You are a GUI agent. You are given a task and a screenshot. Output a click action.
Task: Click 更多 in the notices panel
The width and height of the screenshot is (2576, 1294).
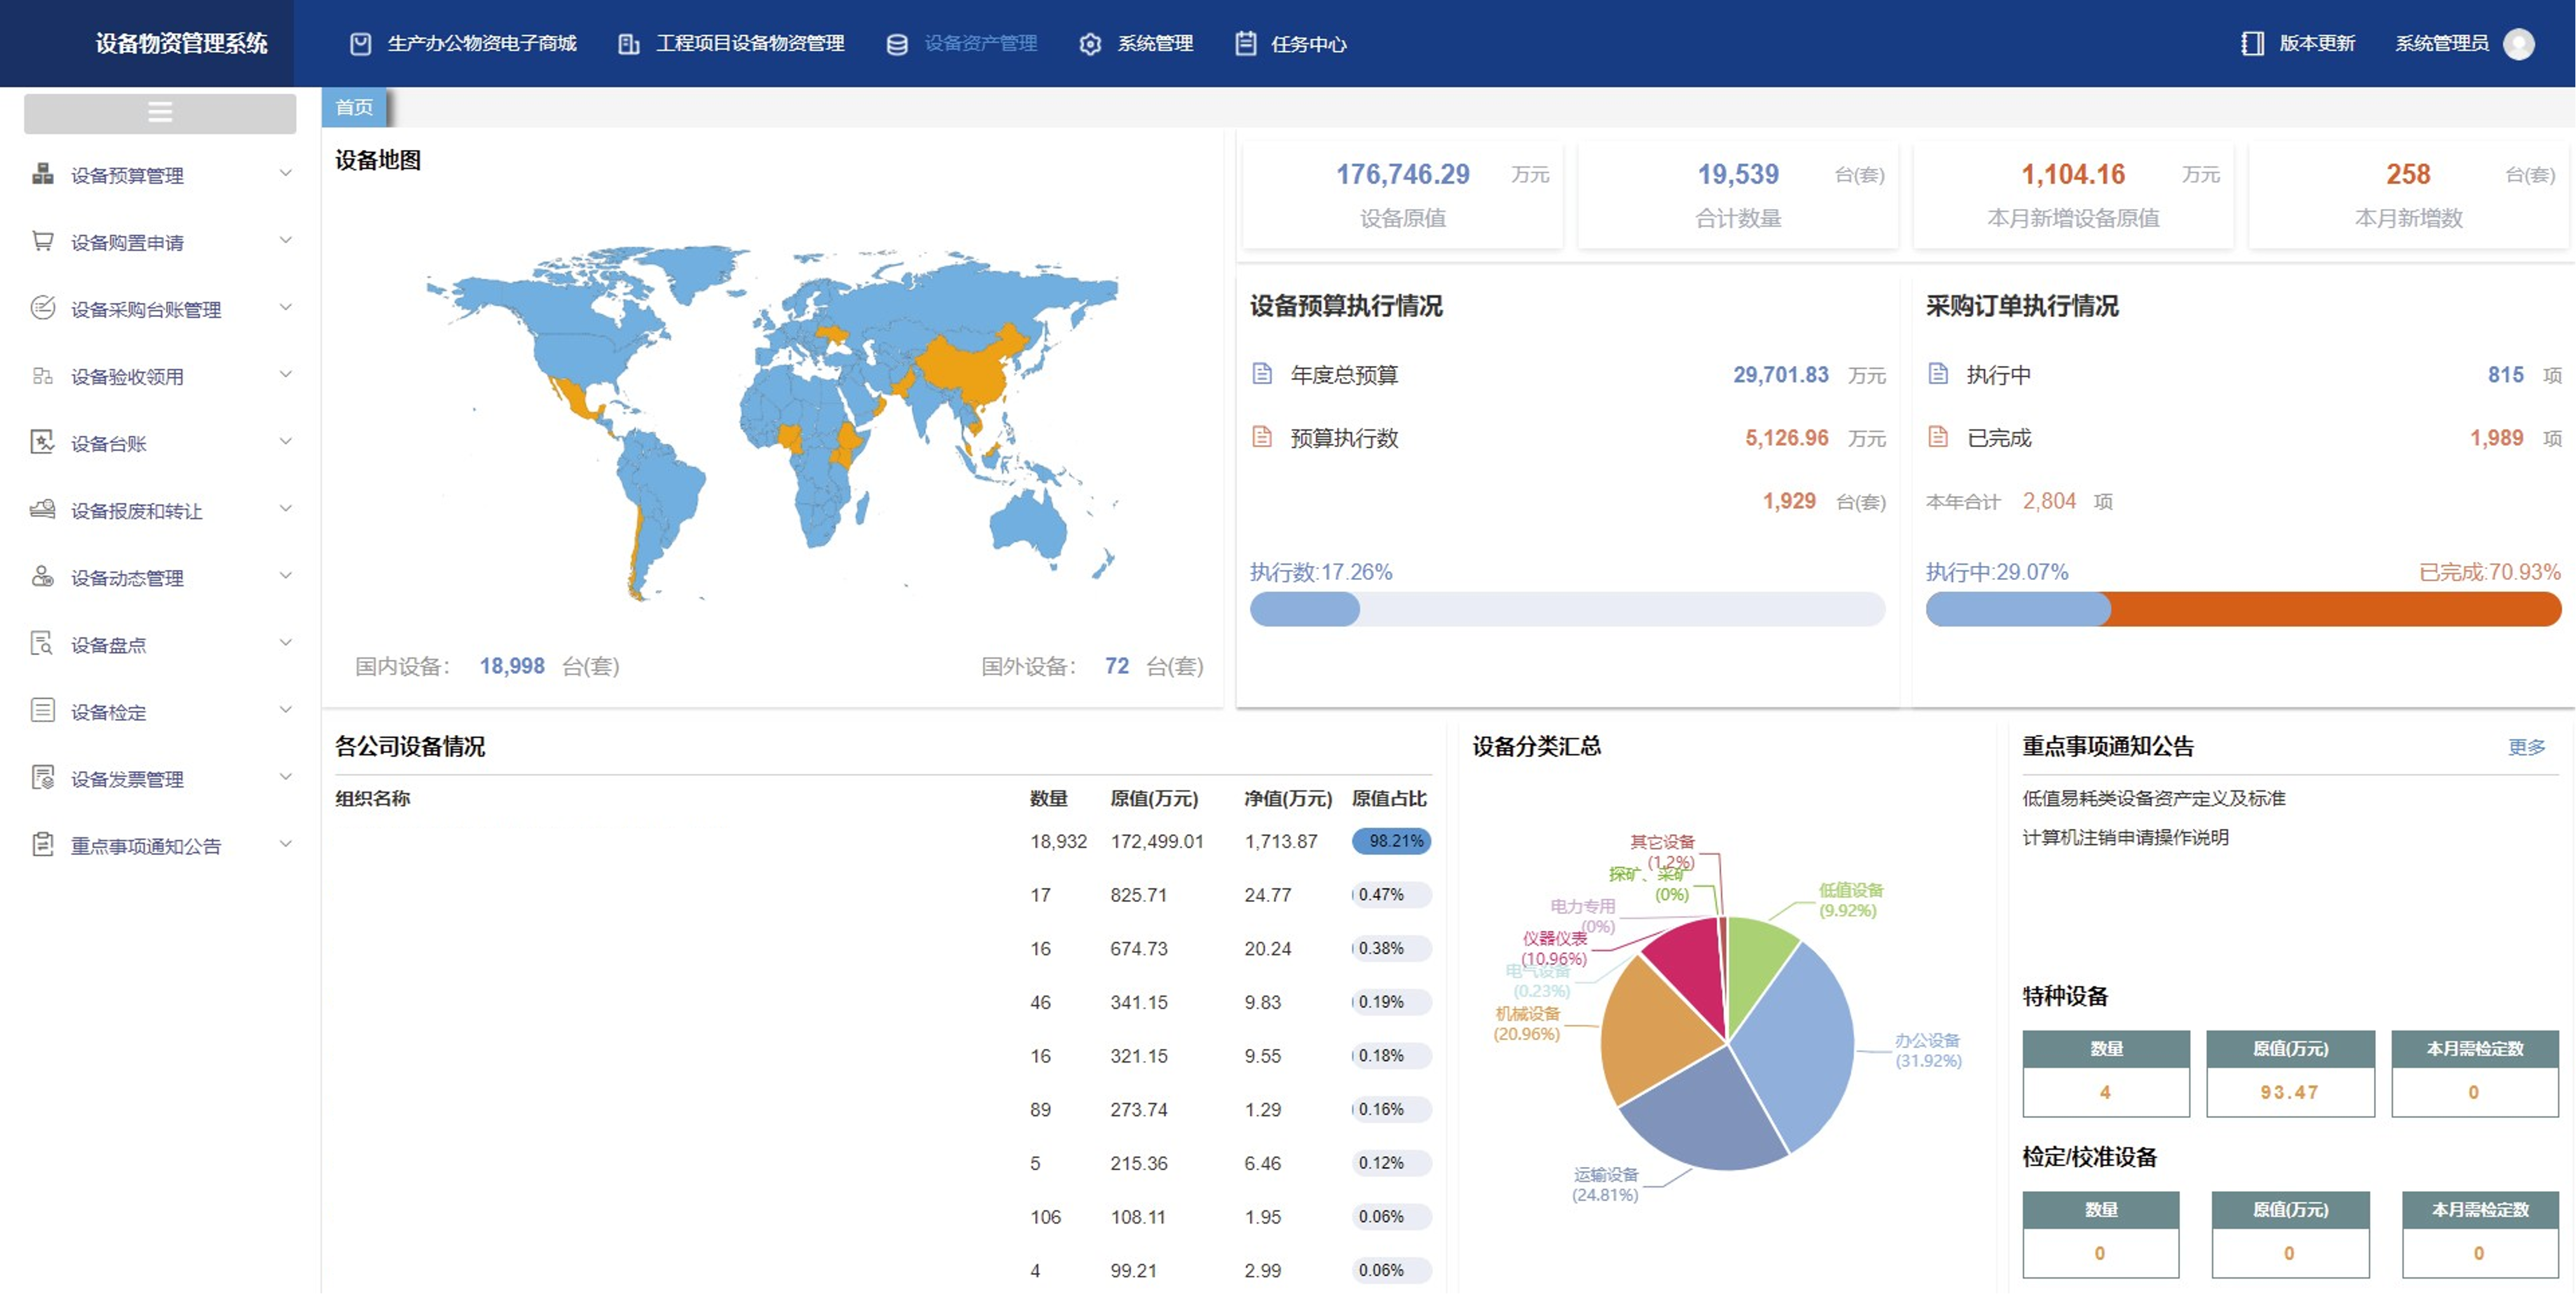tap(2526, 747)
